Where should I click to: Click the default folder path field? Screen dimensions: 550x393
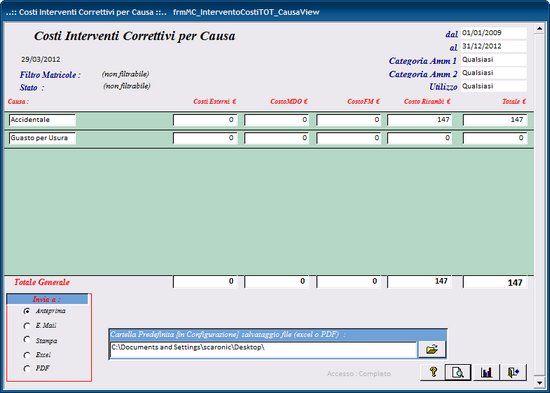(263, 350)
